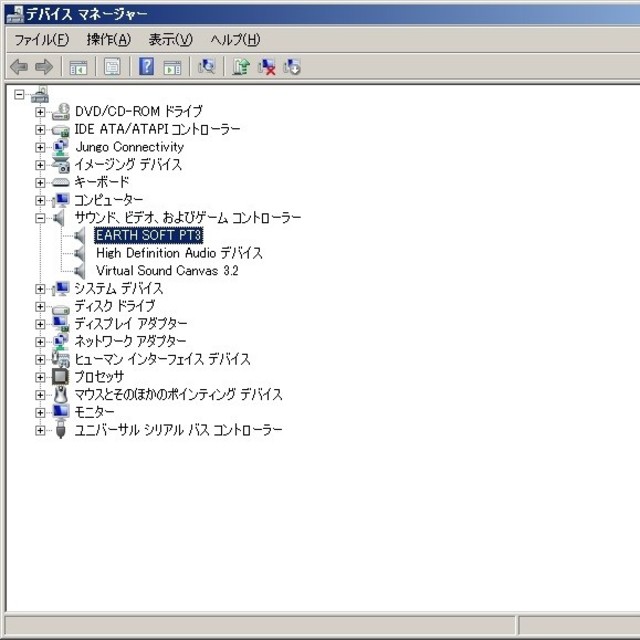Click the ディスプレイ アダプター icon
This screenshot has width=640, height=640.
click(x=61, y=324)
